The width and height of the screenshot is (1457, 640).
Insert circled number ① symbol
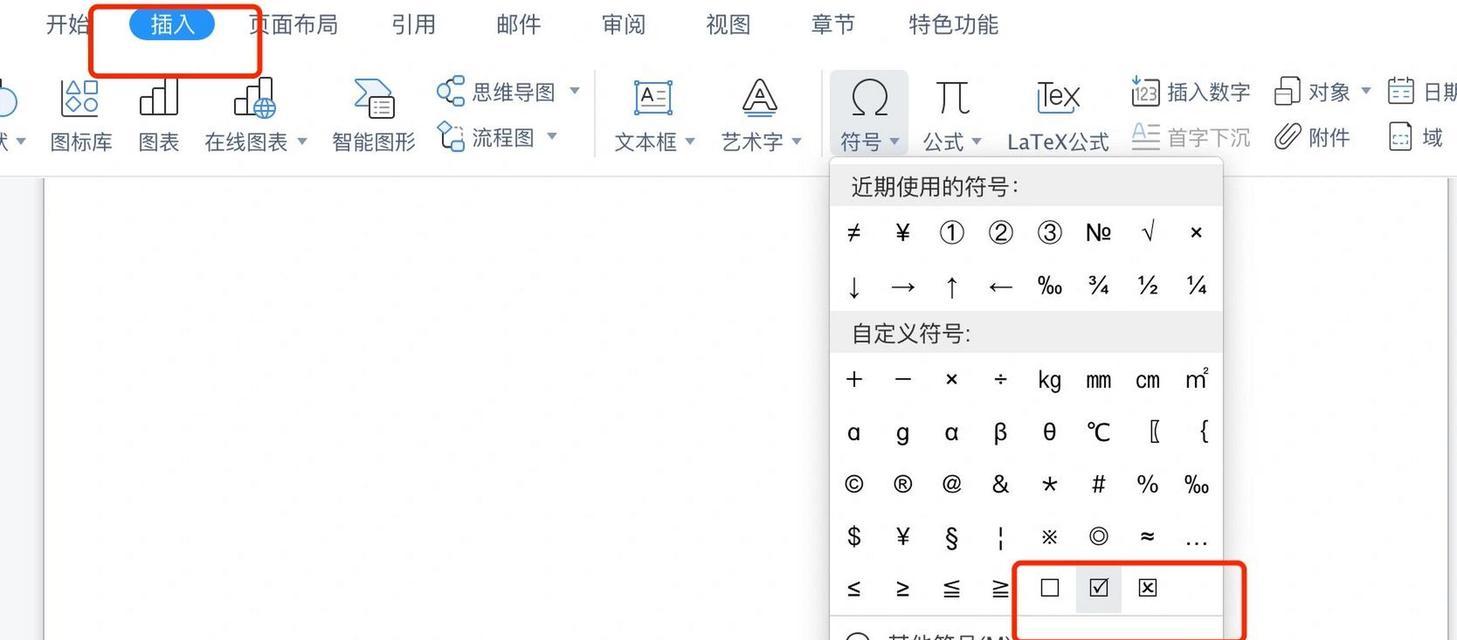(x=951, y=233)
